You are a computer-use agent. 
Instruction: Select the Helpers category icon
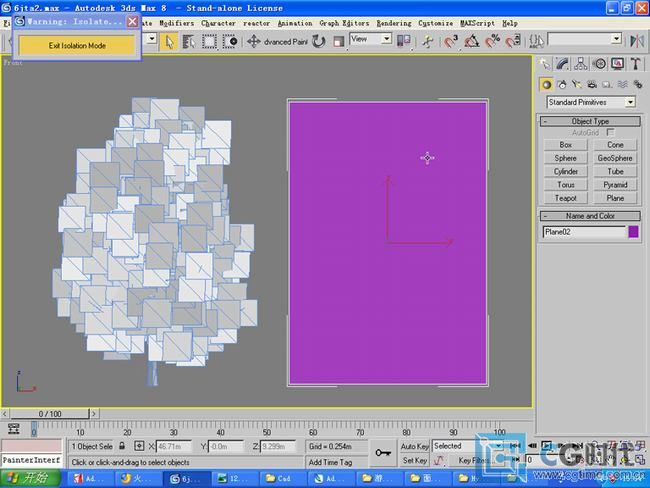click(607, 85)
